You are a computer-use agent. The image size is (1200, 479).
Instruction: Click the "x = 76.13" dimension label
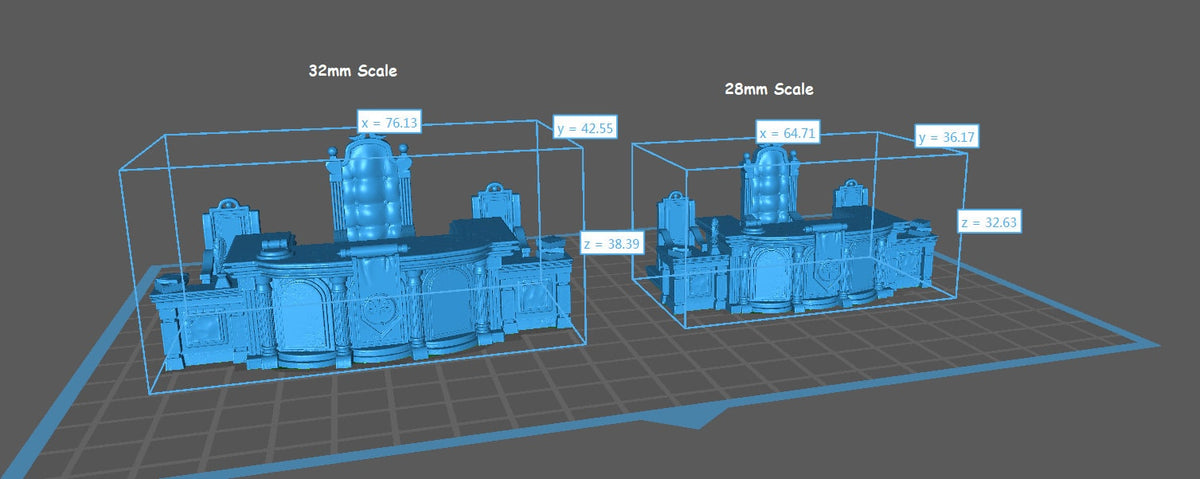click(x=389, y=122)
